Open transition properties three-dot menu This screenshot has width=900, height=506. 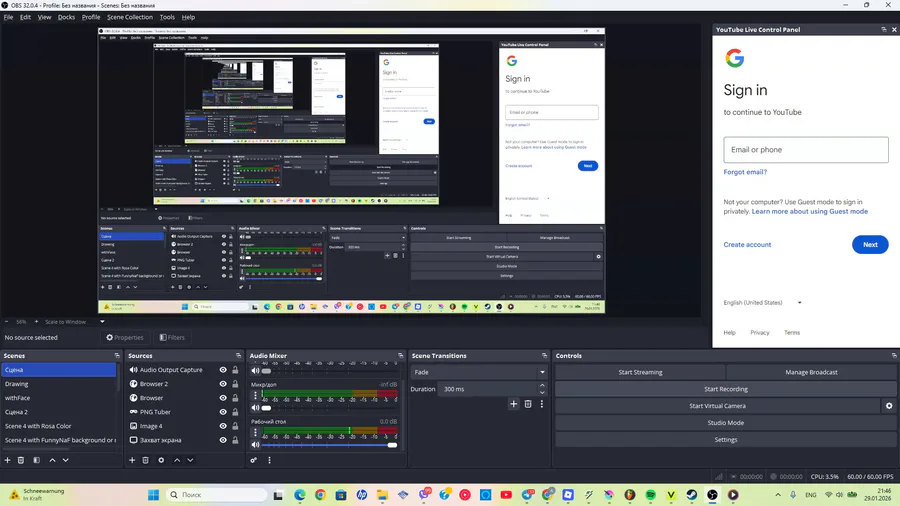[x=542, y=404]
